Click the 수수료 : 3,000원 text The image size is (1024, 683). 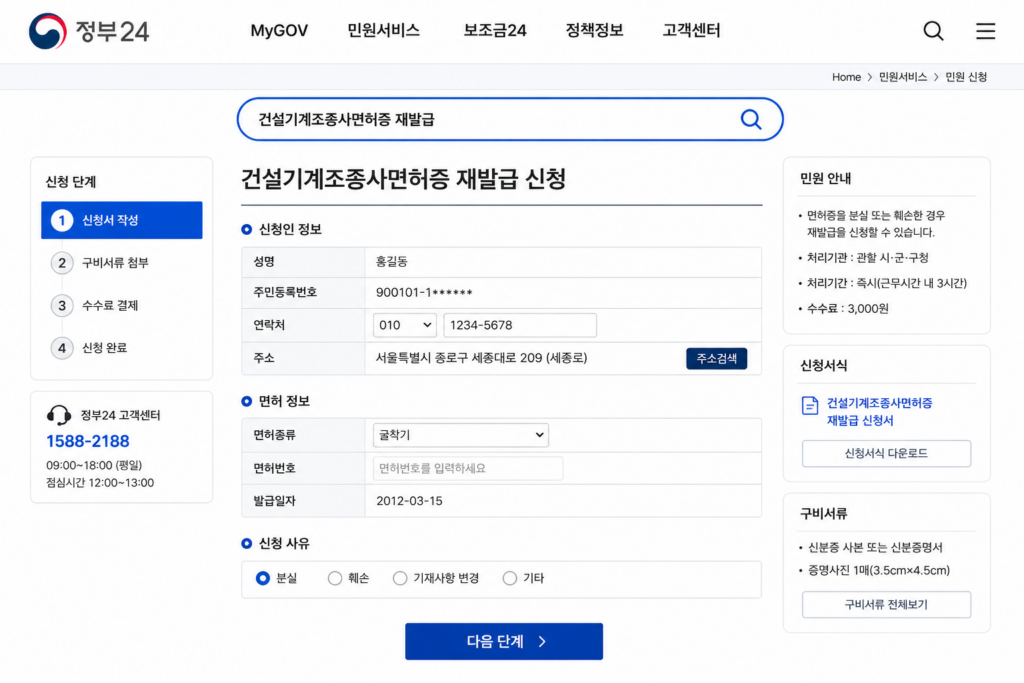point(848,308)
